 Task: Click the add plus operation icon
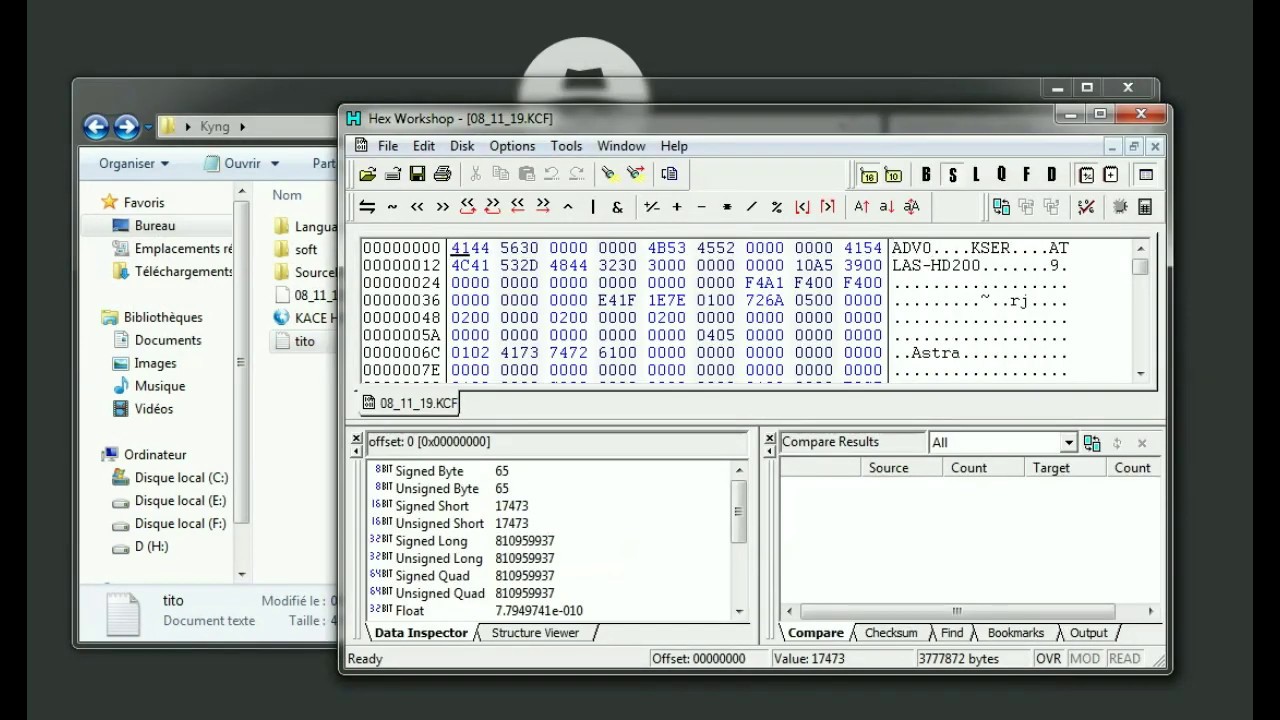677,207
